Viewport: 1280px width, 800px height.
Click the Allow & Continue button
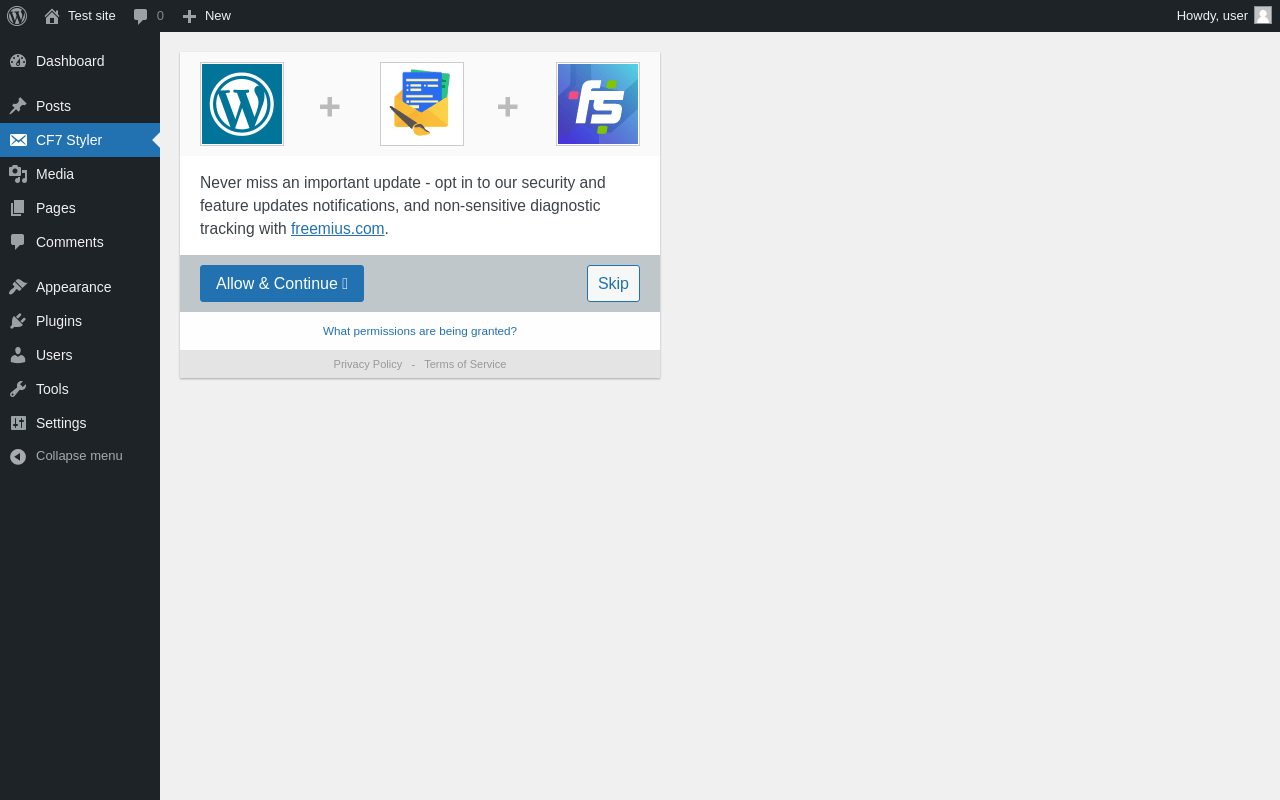[282, 284]
